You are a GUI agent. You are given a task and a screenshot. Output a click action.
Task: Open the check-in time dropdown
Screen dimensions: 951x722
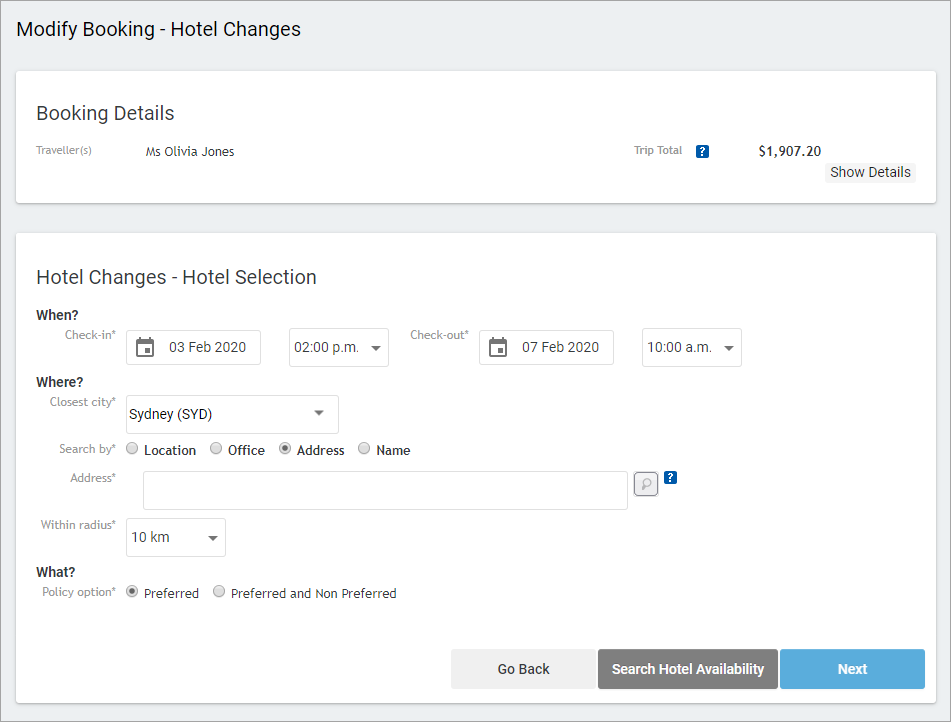(x=338, y=347)
